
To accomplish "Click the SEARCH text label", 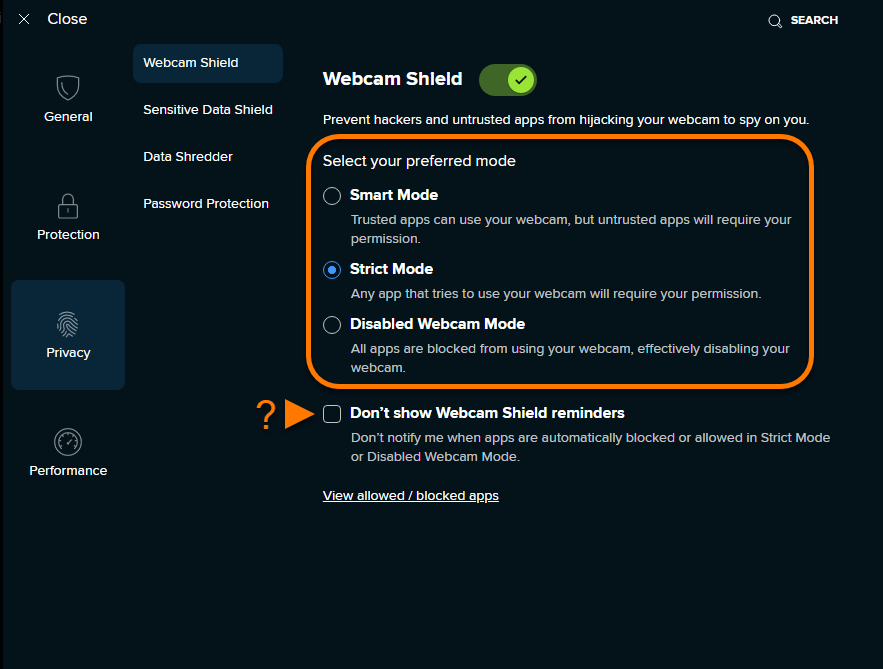I will [814, 20].
